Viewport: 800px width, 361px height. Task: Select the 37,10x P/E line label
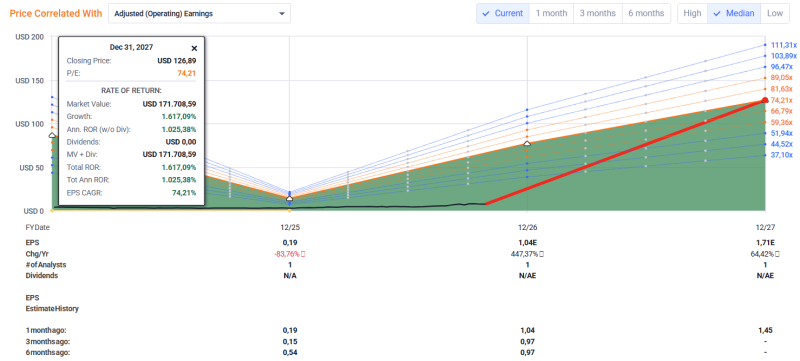tap(781, 154)
